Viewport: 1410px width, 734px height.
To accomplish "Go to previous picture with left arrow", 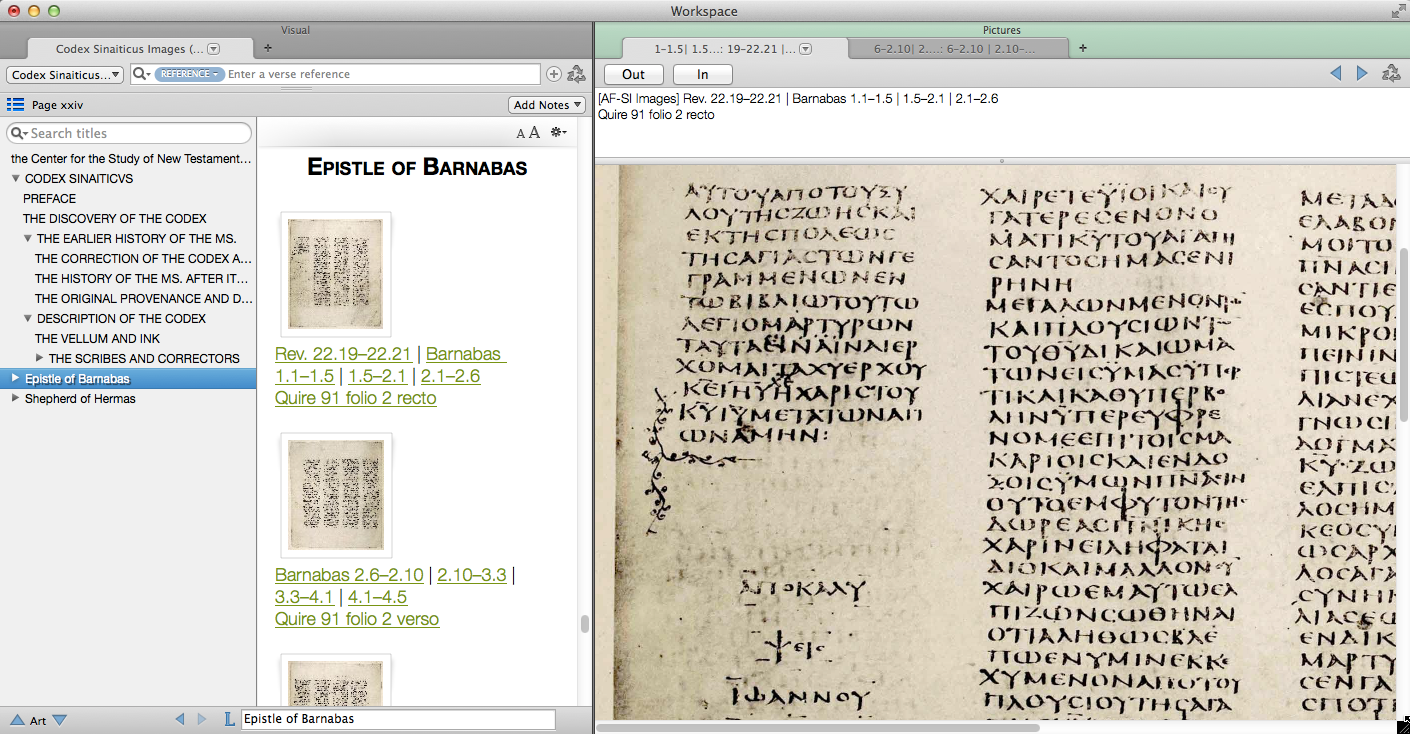I will point(1335,73).
